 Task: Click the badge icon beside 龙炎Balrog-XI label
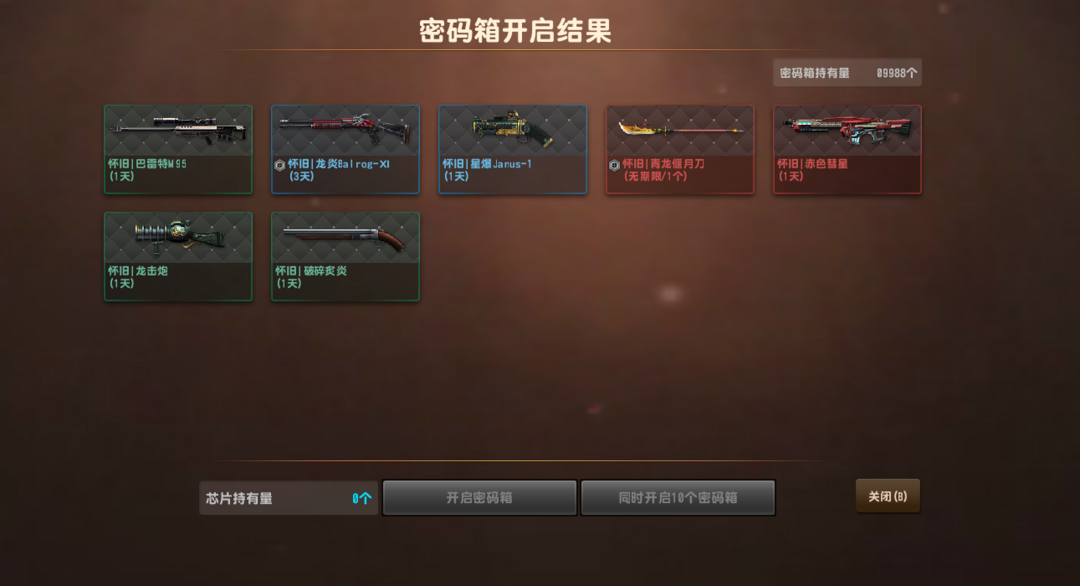(x=280, y=165)
